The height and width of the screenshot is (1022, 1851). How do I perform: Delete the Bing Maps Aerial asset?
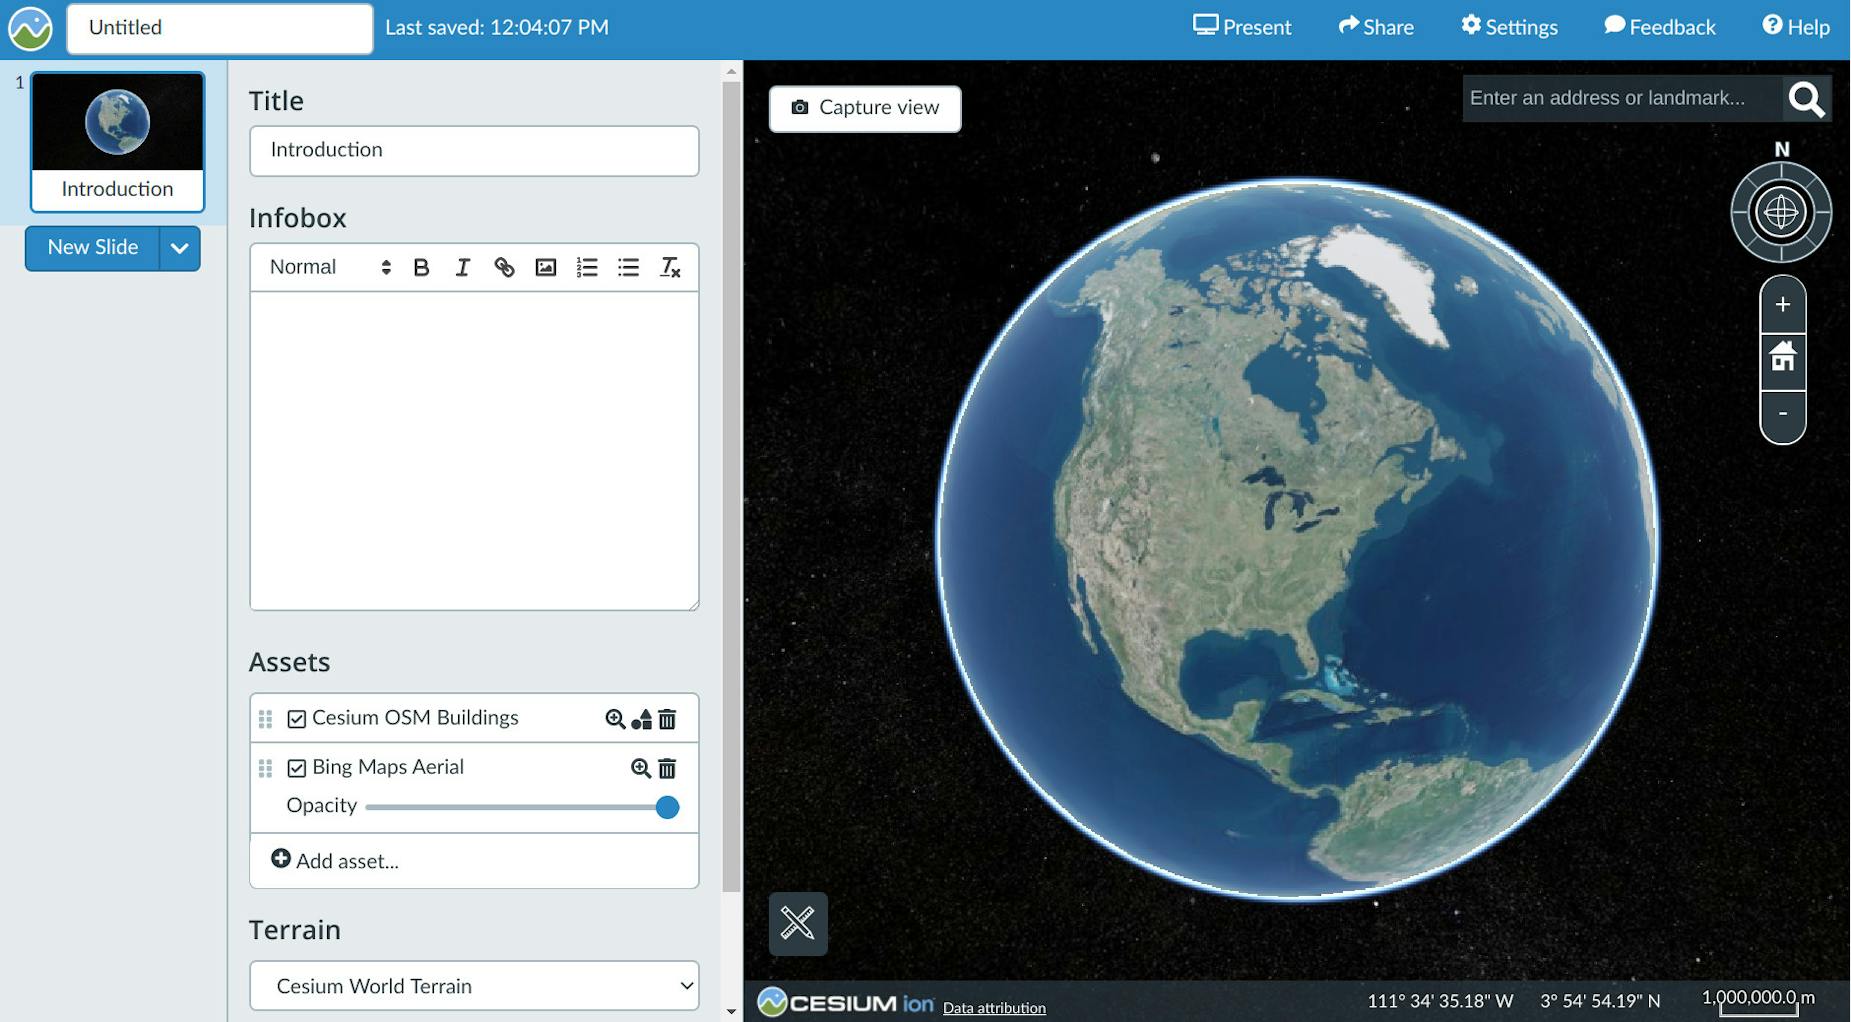[x=668, y=768]
